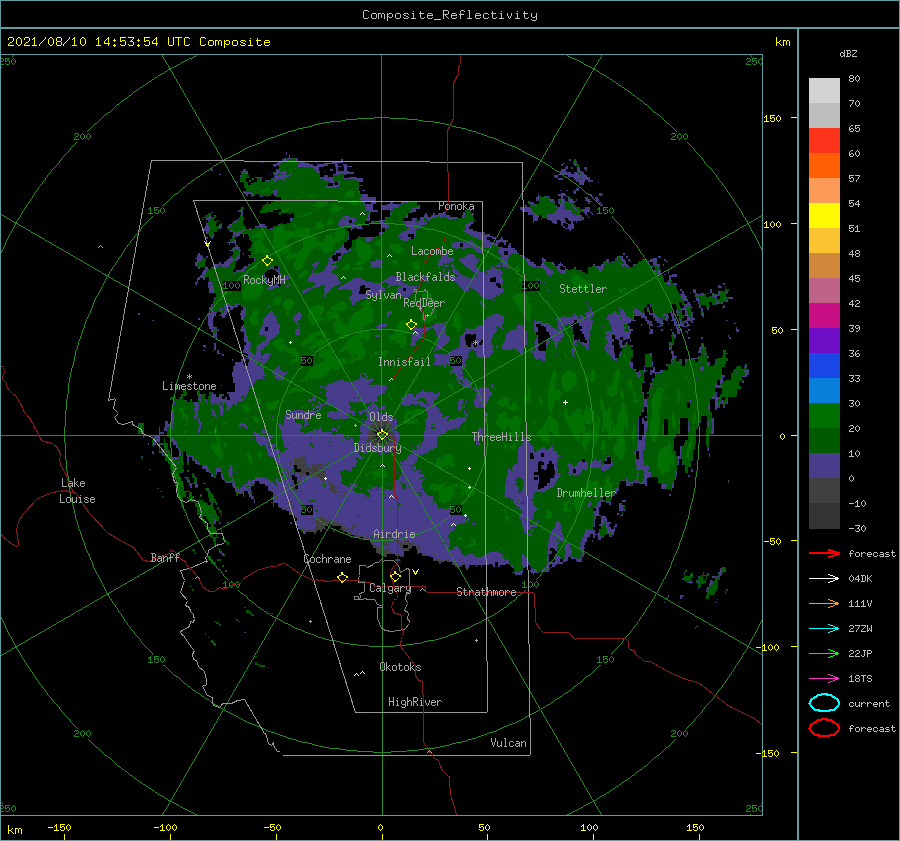
Task: Click the yellow diamond marker below RedDeer
Action: pyautogui.click(x=411, y=325)
